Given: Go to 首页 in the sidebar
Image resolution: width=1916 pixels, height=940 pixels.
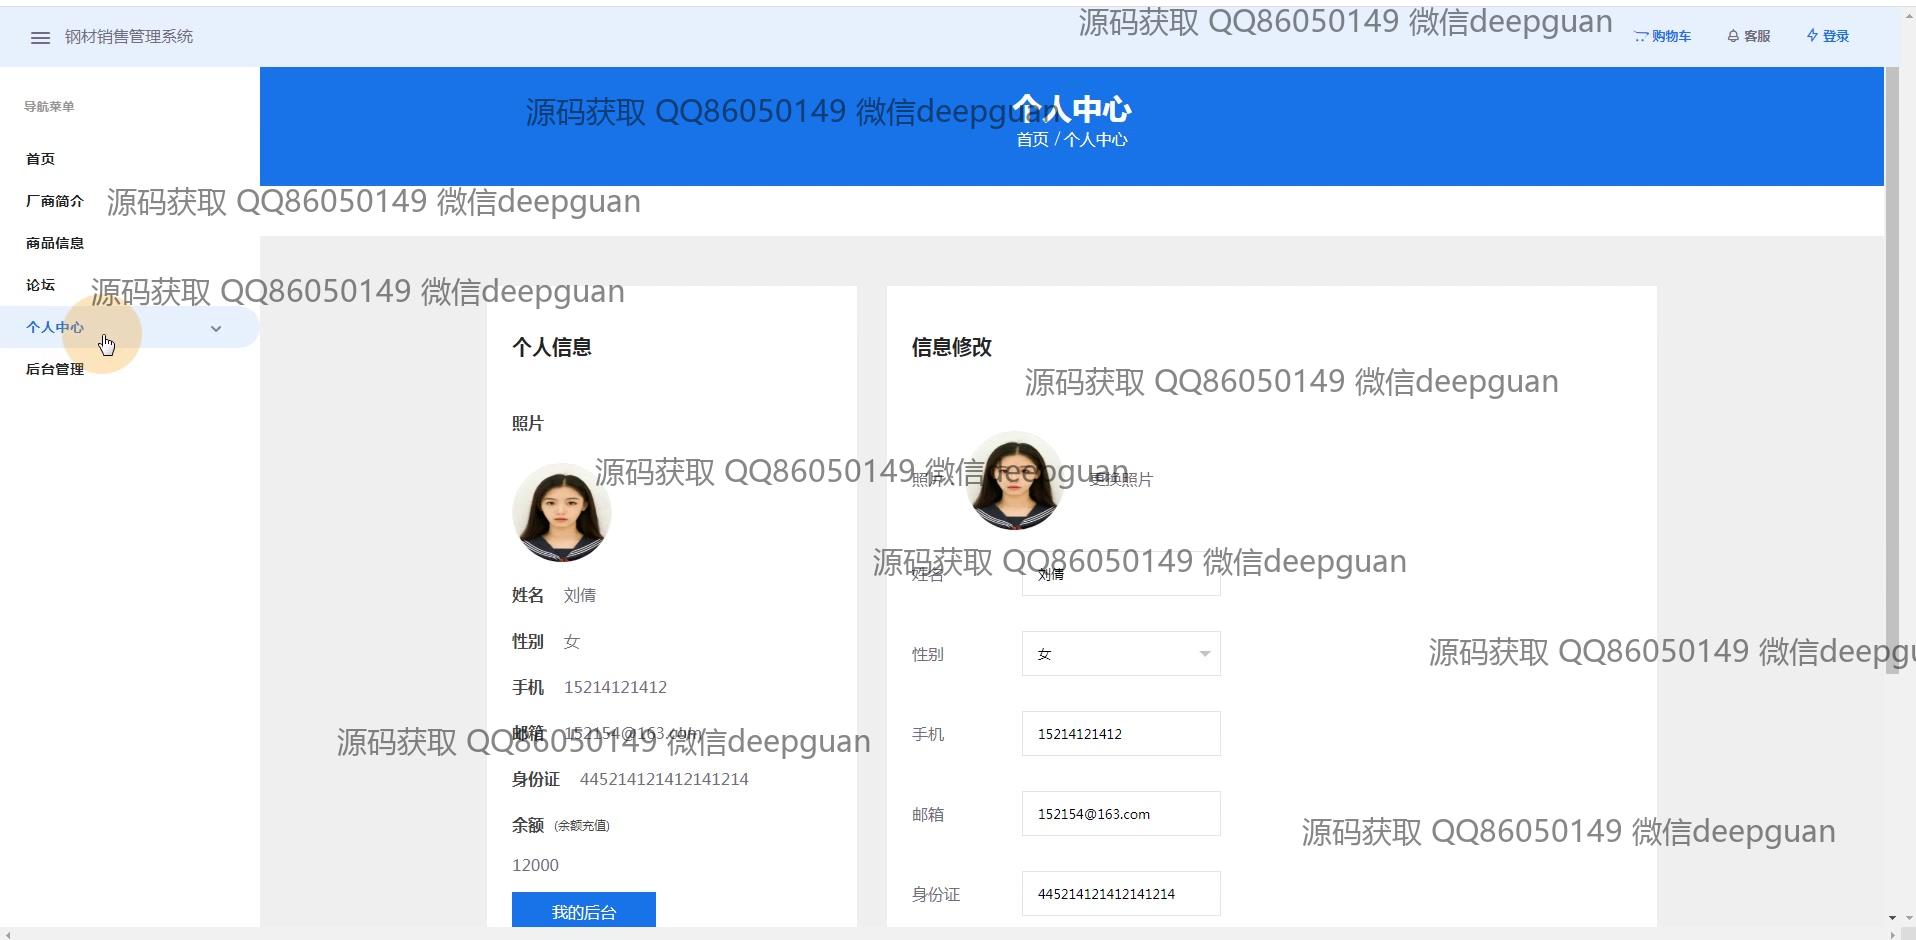Looking at the screenshot, I should (x=41, y=159).
